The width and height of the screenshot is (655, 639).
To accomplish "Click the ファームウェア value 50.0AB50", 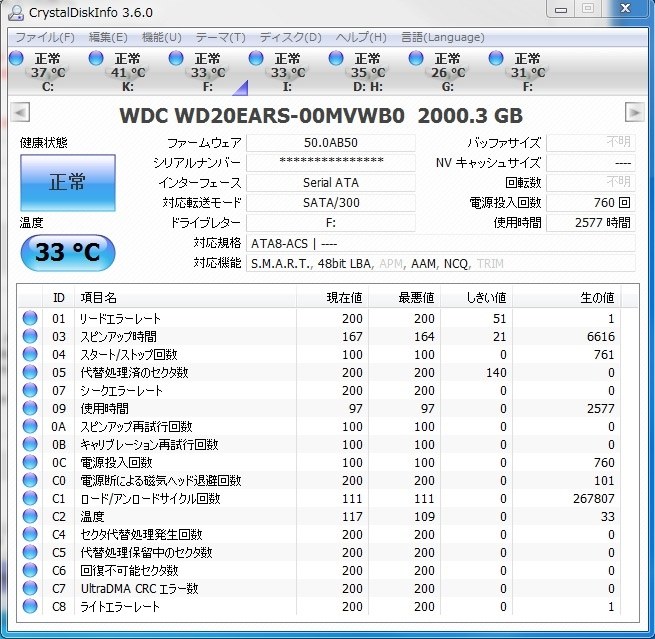I will click(331, 143).
